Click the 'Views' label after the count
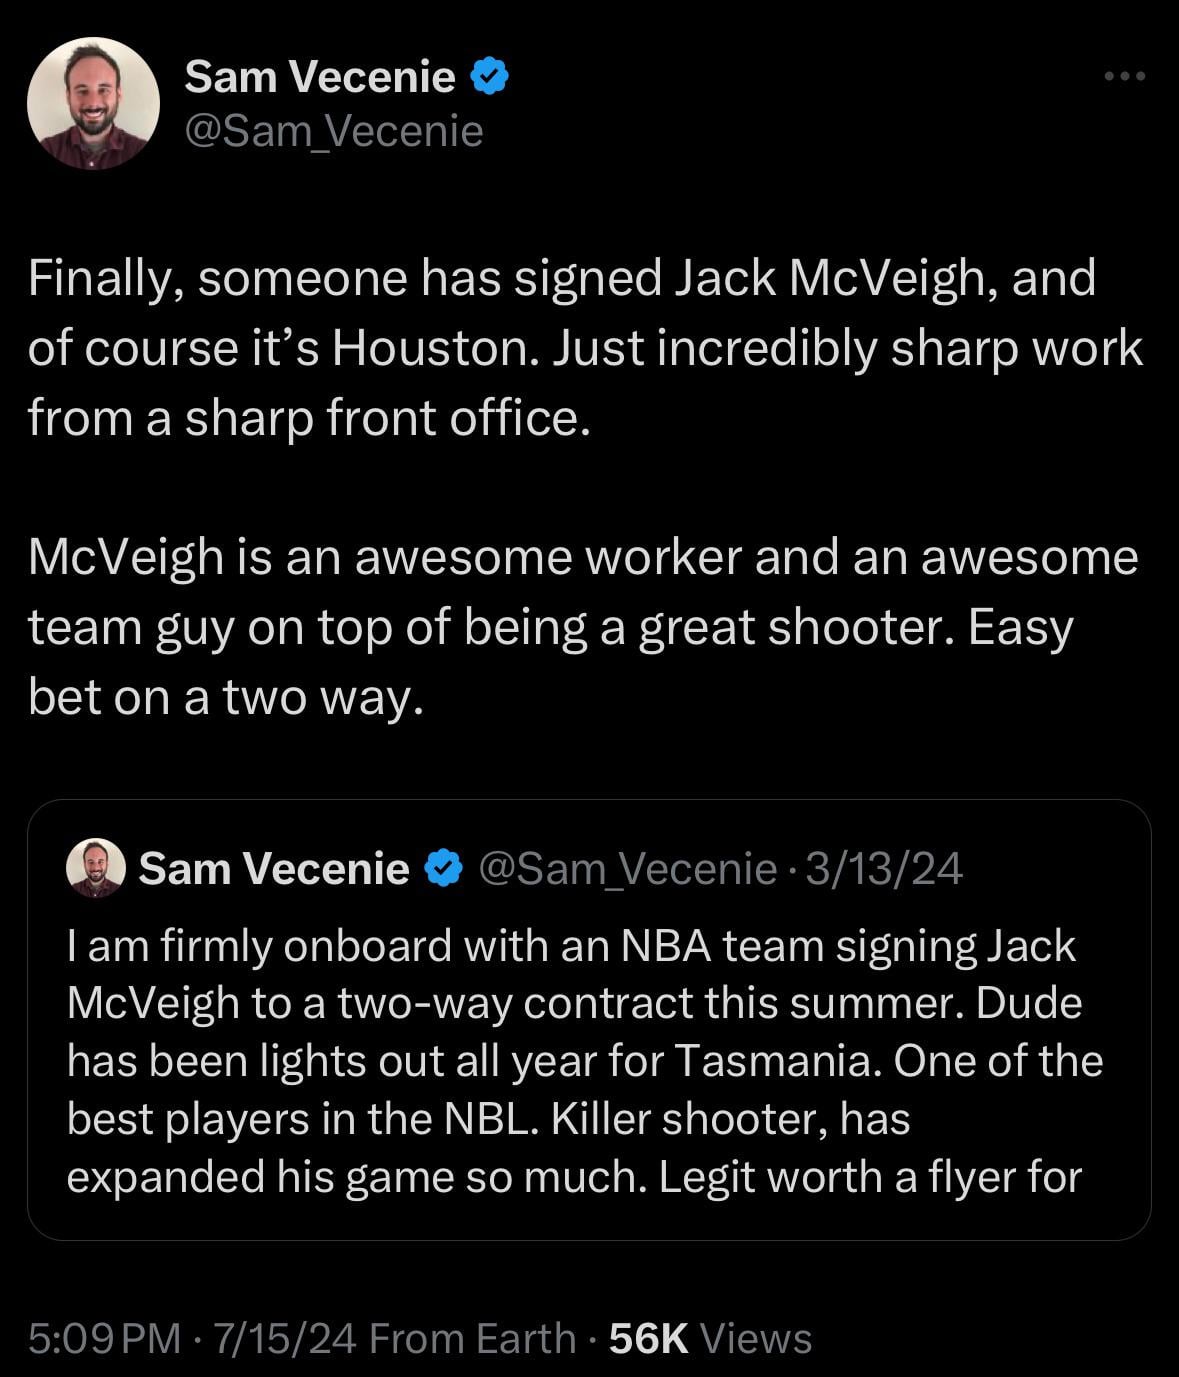This screenshot has width=1179, height=1377. 756,1338
